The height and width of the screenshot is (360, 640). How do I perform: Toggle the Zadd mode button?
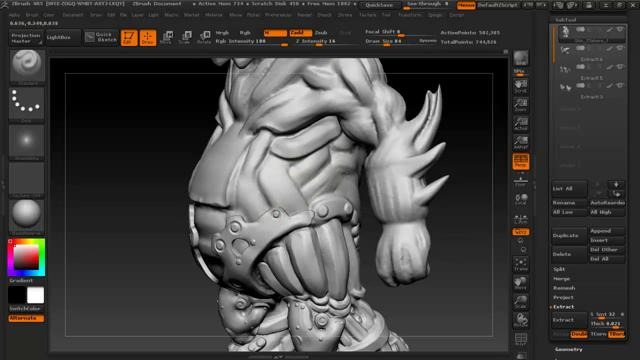pyautogui.click(x=300, y=33)
